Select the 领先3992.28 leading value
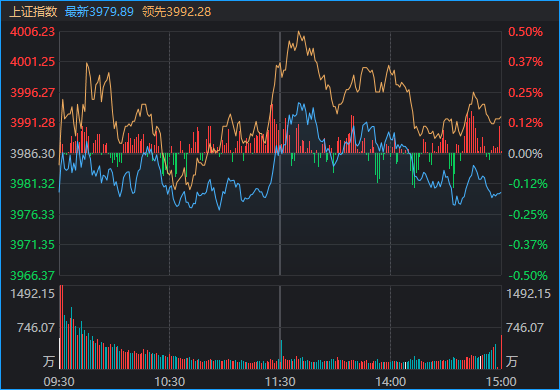This screenshot has height=390, width=560. [177, 12]
